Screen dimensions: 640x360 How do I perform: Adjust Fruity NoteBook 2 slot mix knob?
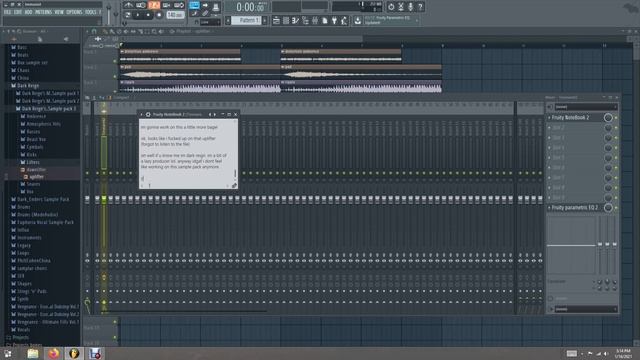click(x=608, y=118)
